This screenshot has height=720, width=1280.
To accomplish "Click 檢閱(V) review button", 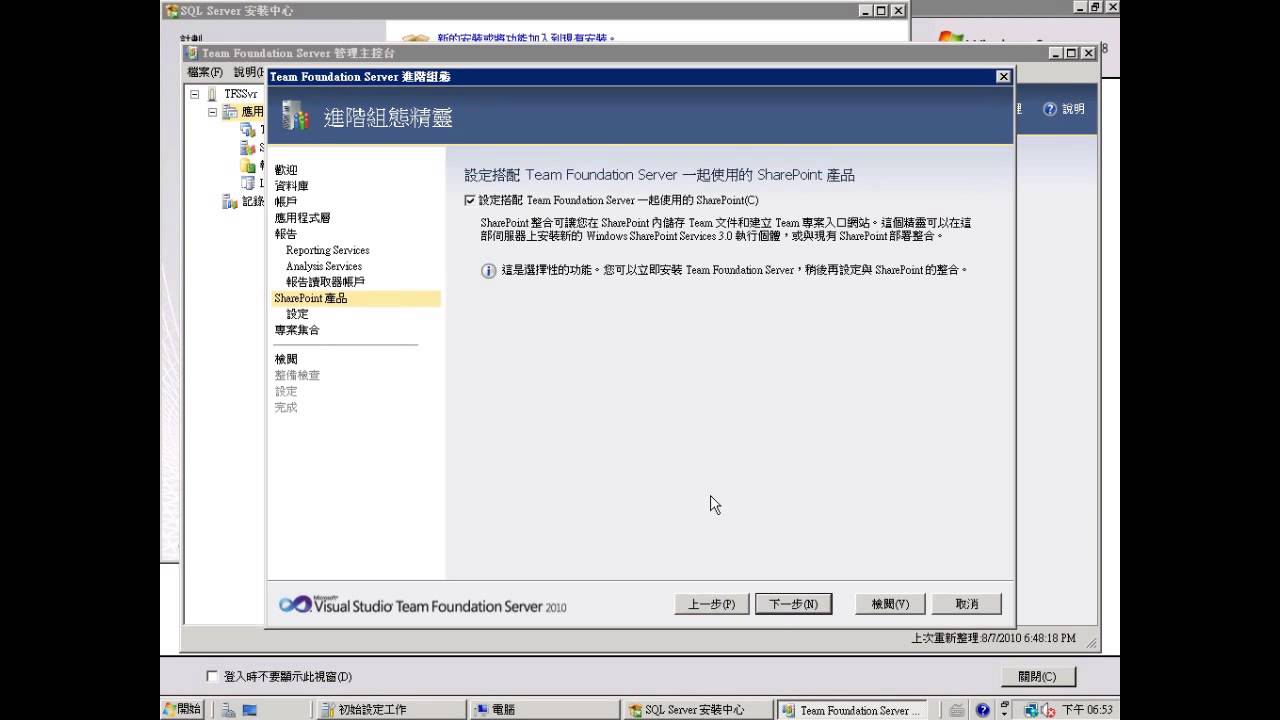I will pyautogui.click(x=890, y=604).
